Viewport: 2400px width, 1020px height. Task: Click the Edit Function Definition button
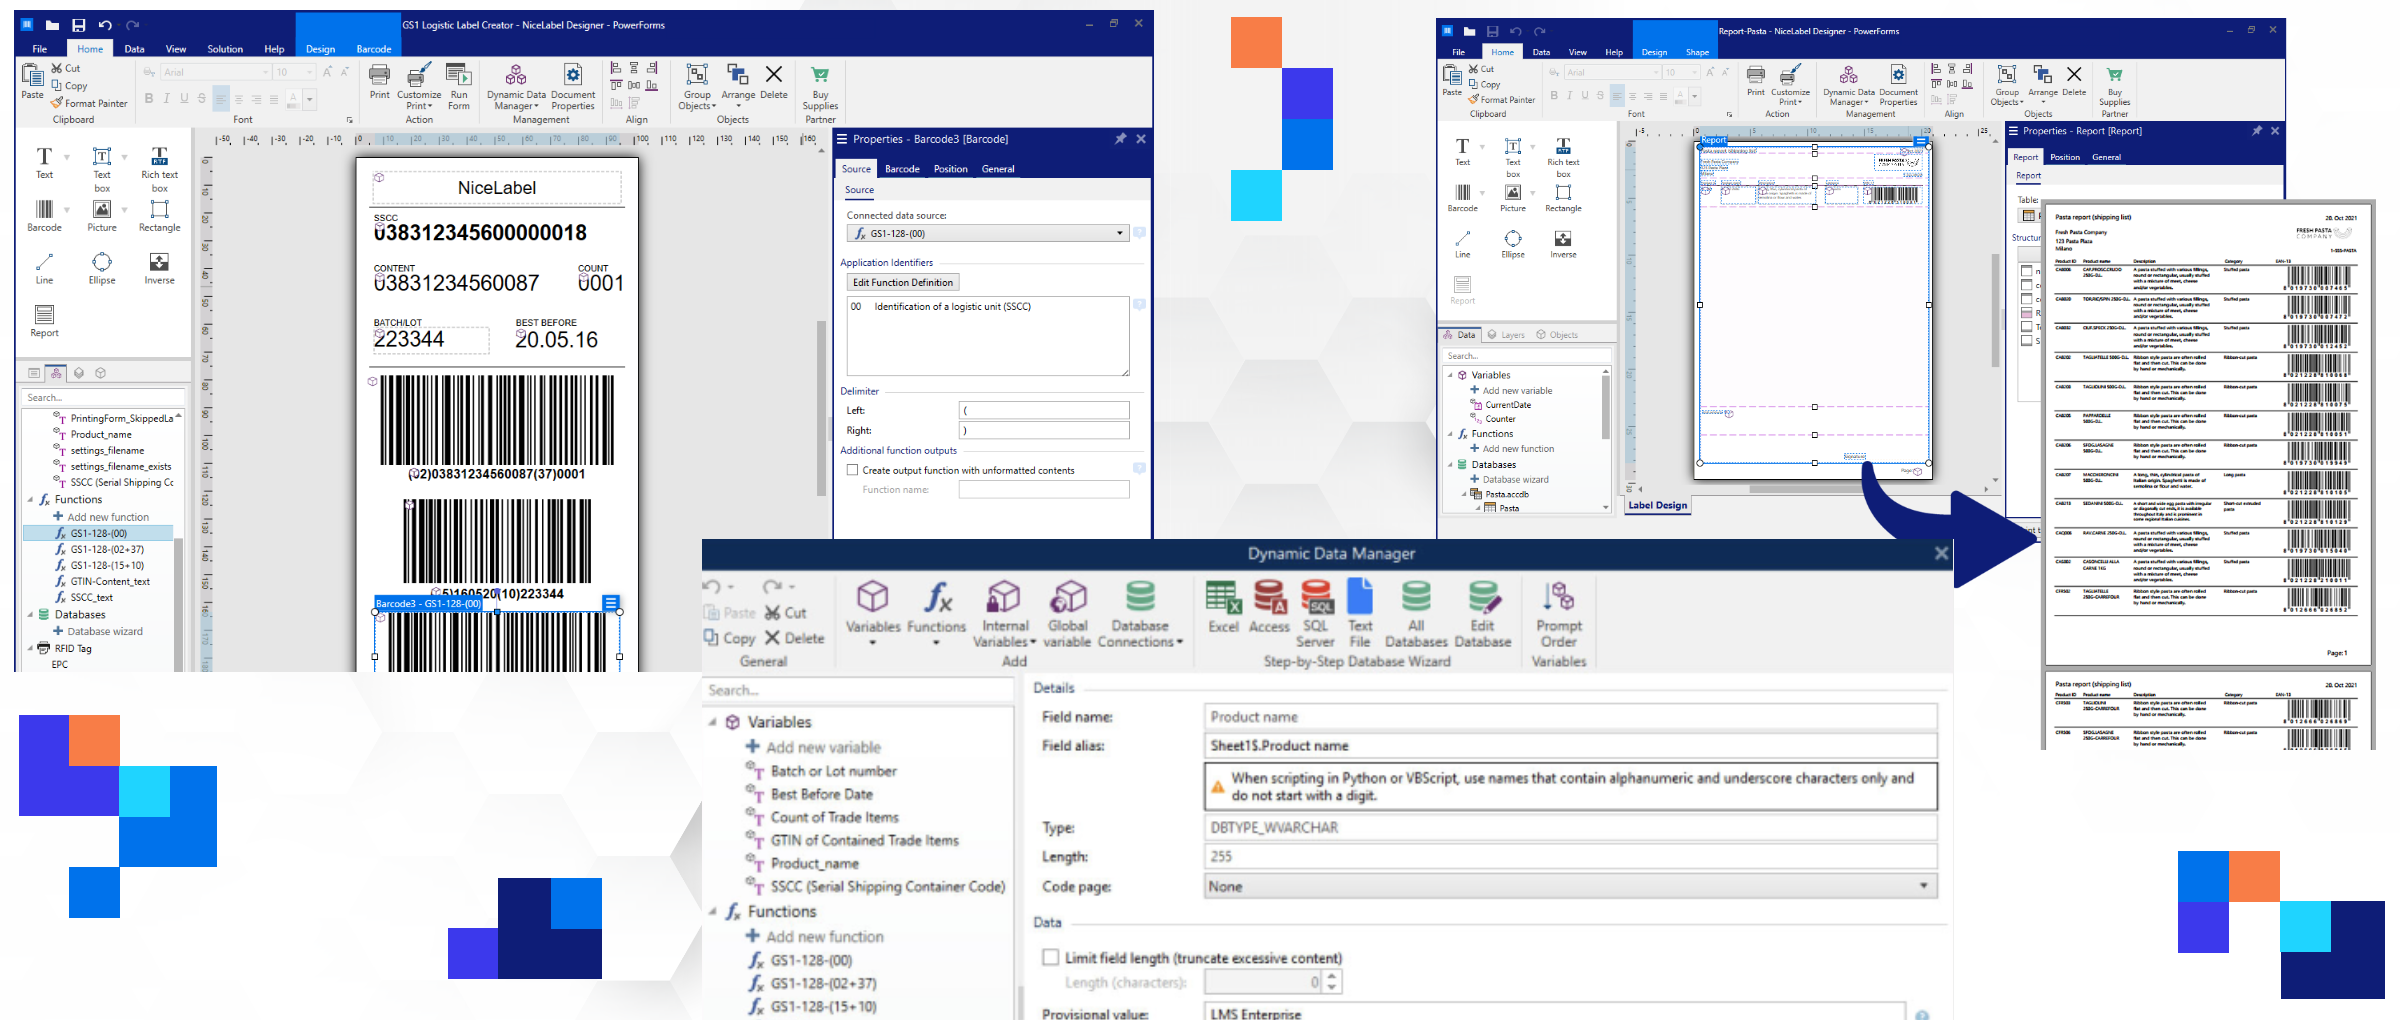(x=903, y=283)
